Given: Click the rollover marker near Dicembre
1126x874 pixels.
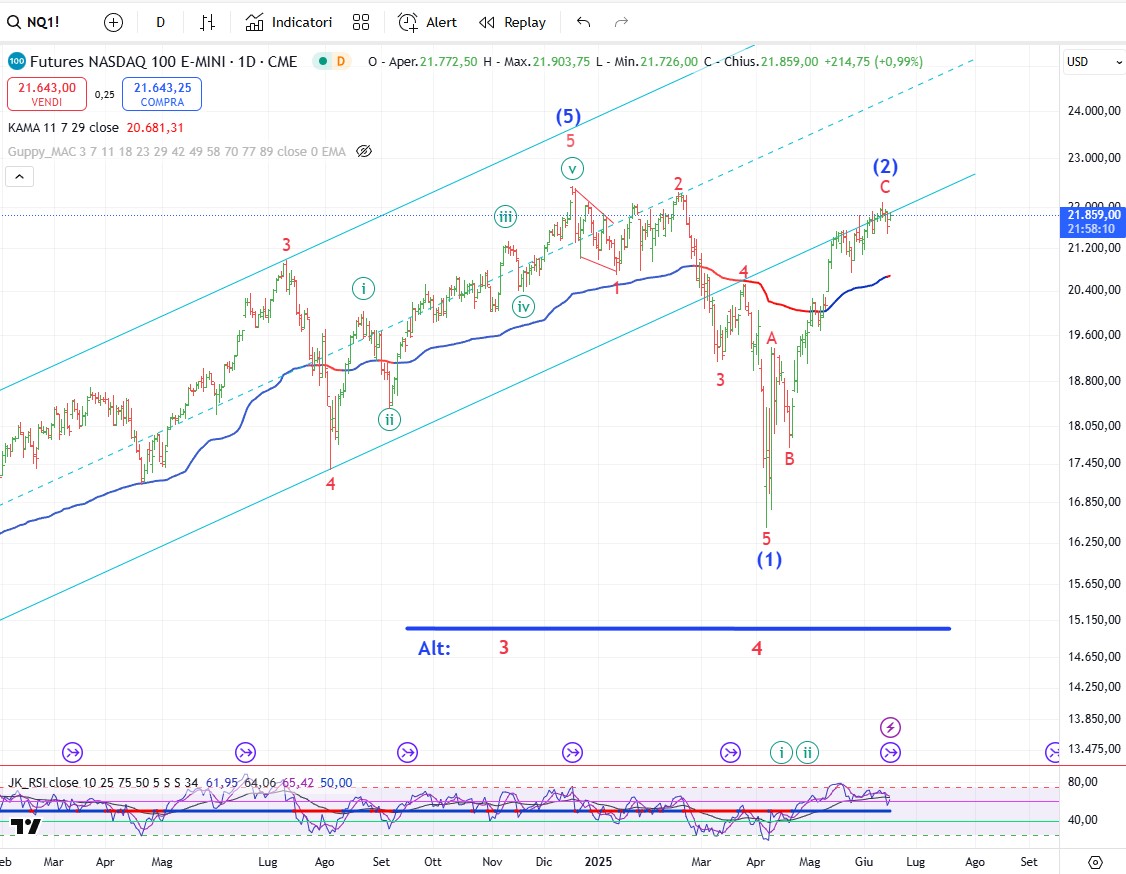Looking at the screenshot, I should [x=572, y=753].
